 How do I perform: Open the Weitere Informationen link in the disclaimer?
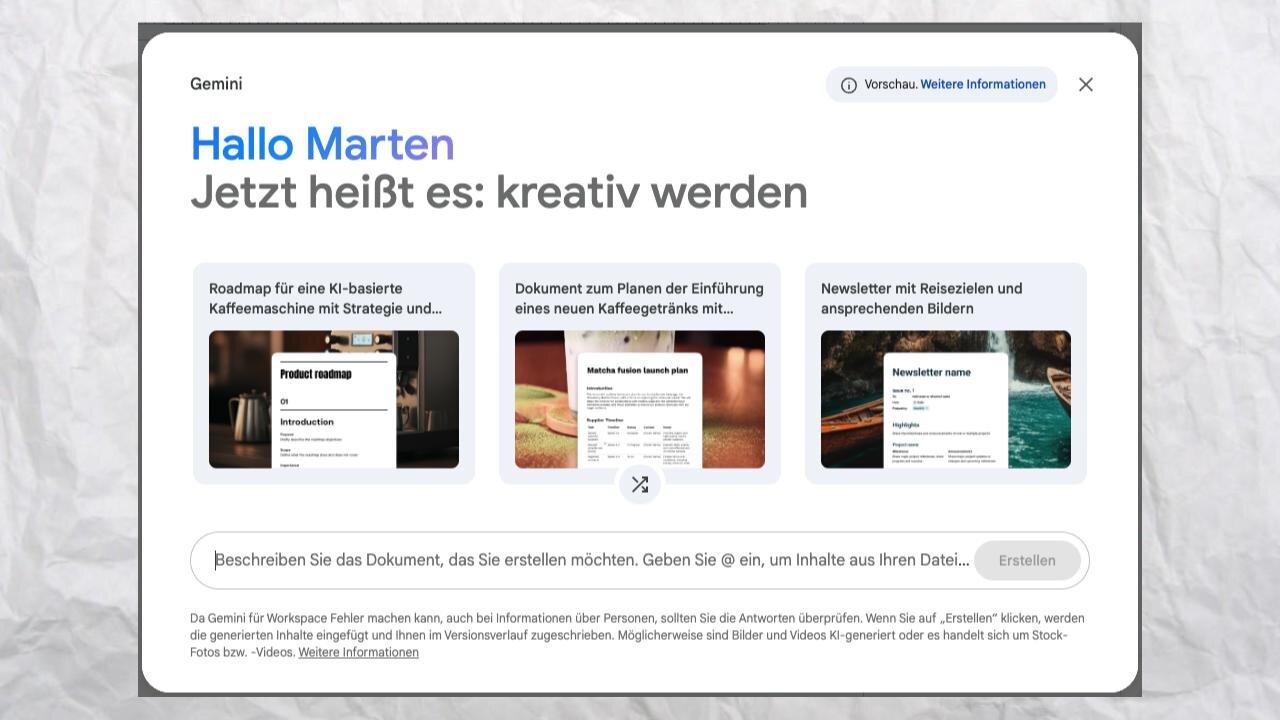(x=358, y=652)
